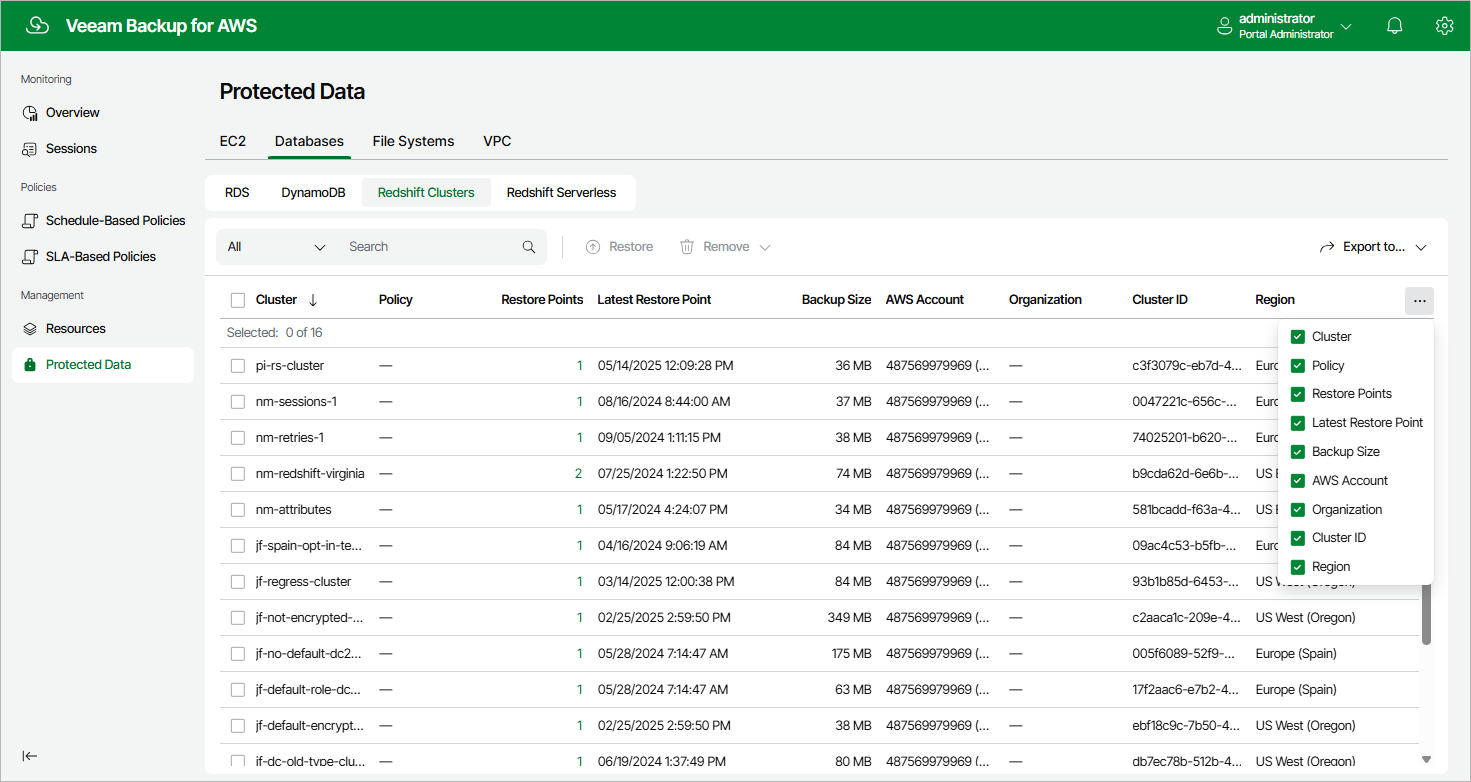Select the nm-retries-1 row checkbox

coord(238,438)
